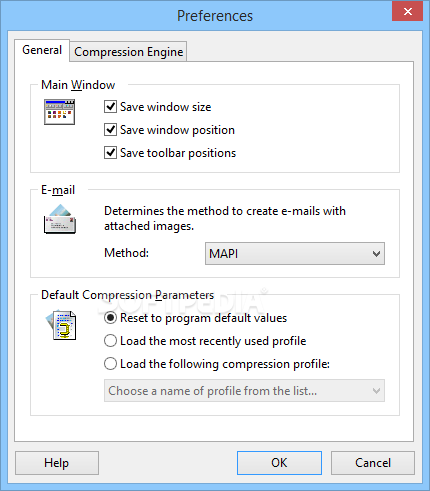
Task: Expand the profile name dropdown list
Action: pyautogui.click(x=244, y=391)
